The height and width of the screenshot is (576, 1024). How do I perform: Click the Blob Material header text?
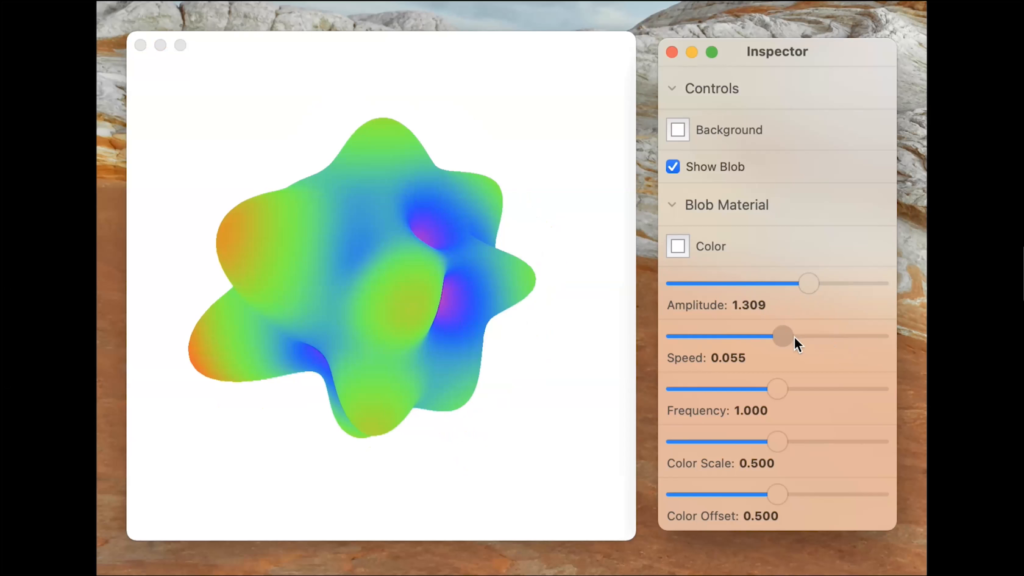727,205
